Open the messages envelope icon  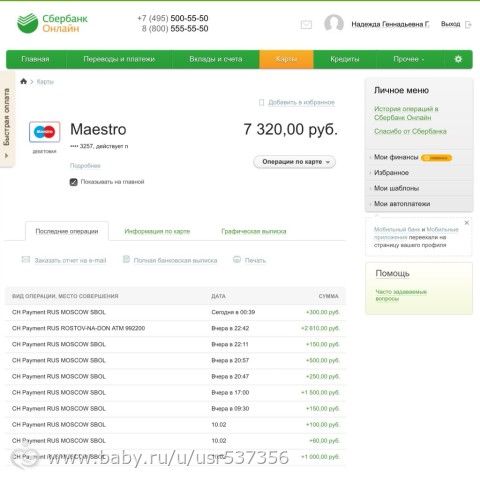306,25
